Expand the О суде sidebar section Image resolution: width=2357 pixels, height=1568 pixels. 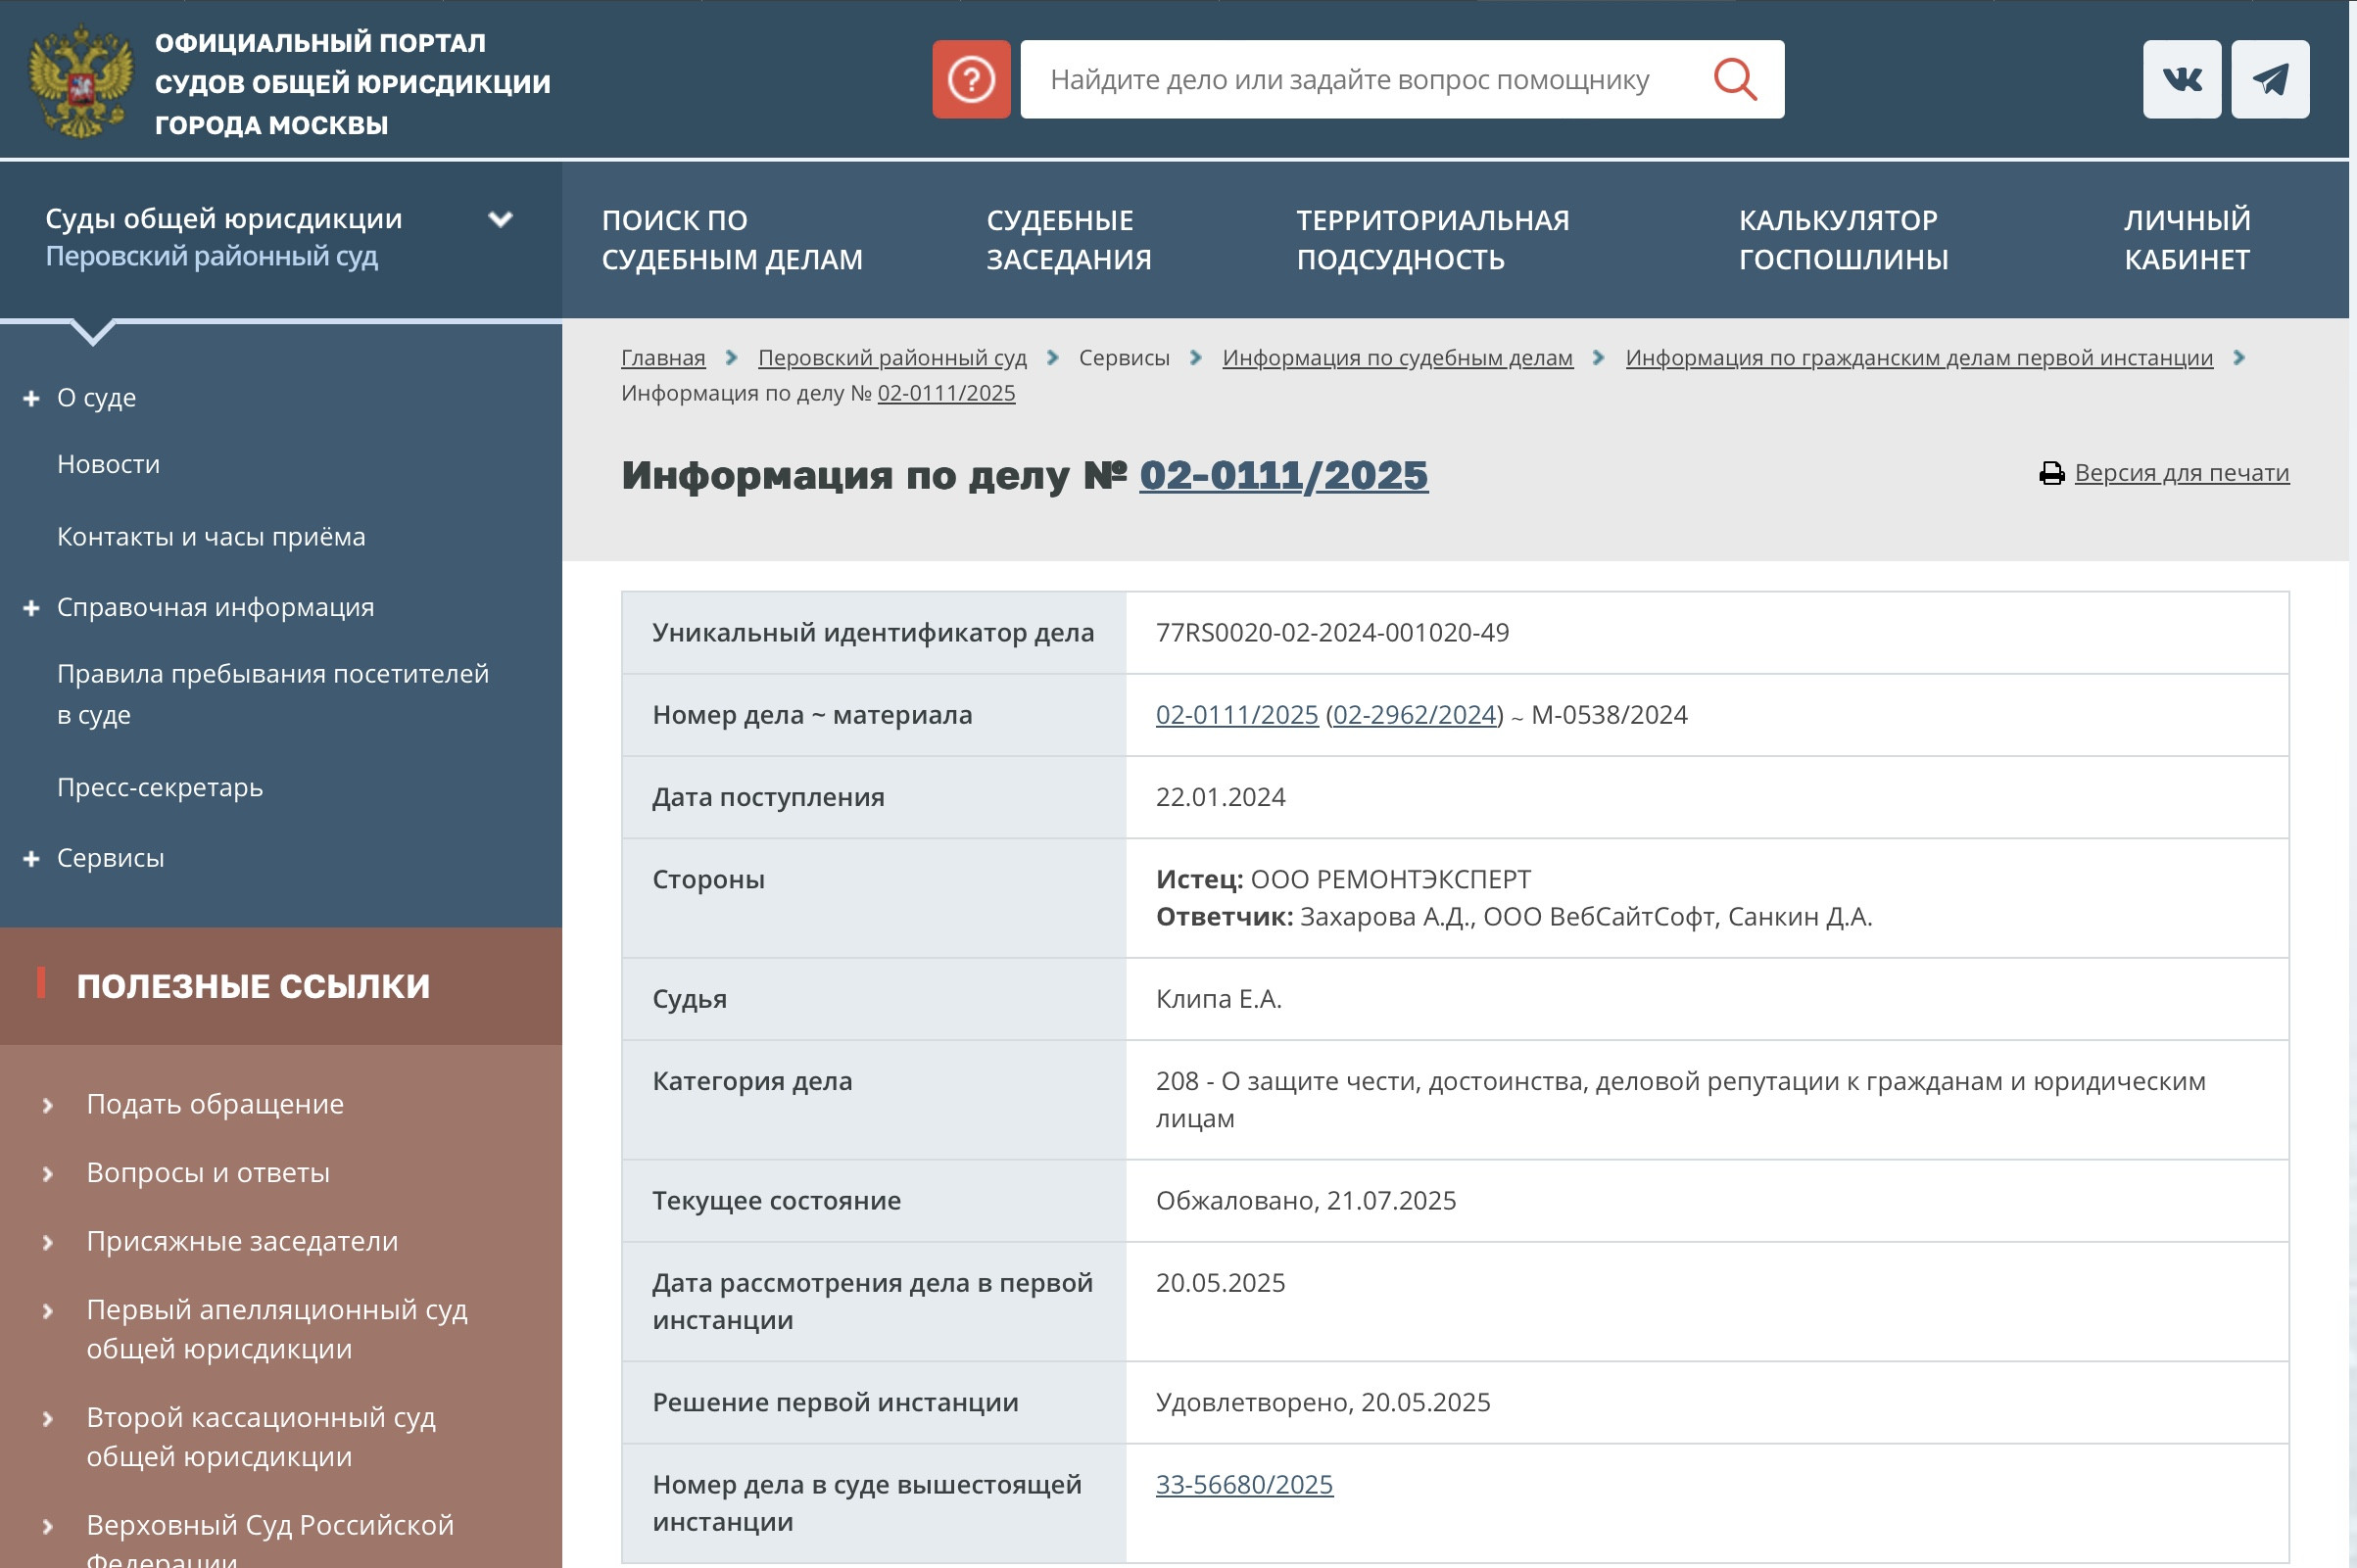pyautogui.click(x=31, y=398)
